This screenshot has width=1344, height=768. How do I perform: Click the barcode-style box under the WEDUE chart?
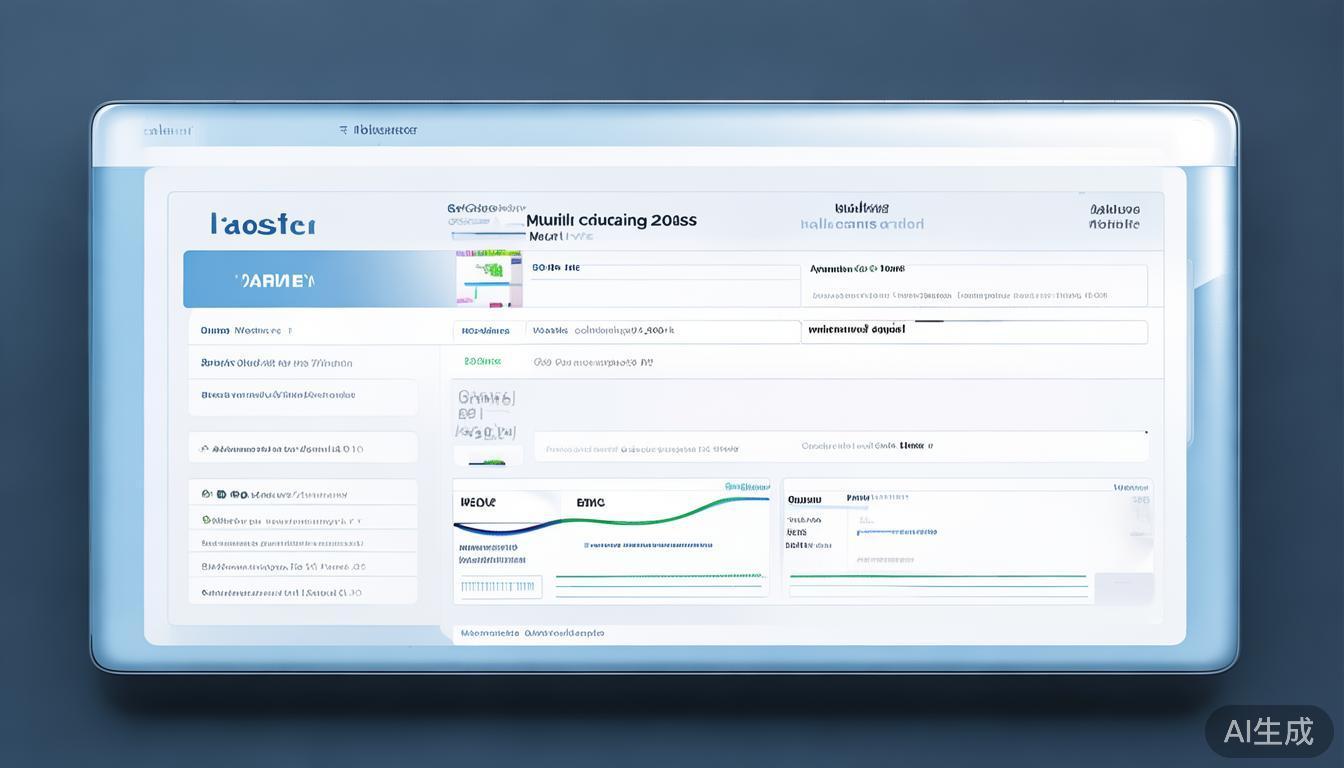pos(498,586)
